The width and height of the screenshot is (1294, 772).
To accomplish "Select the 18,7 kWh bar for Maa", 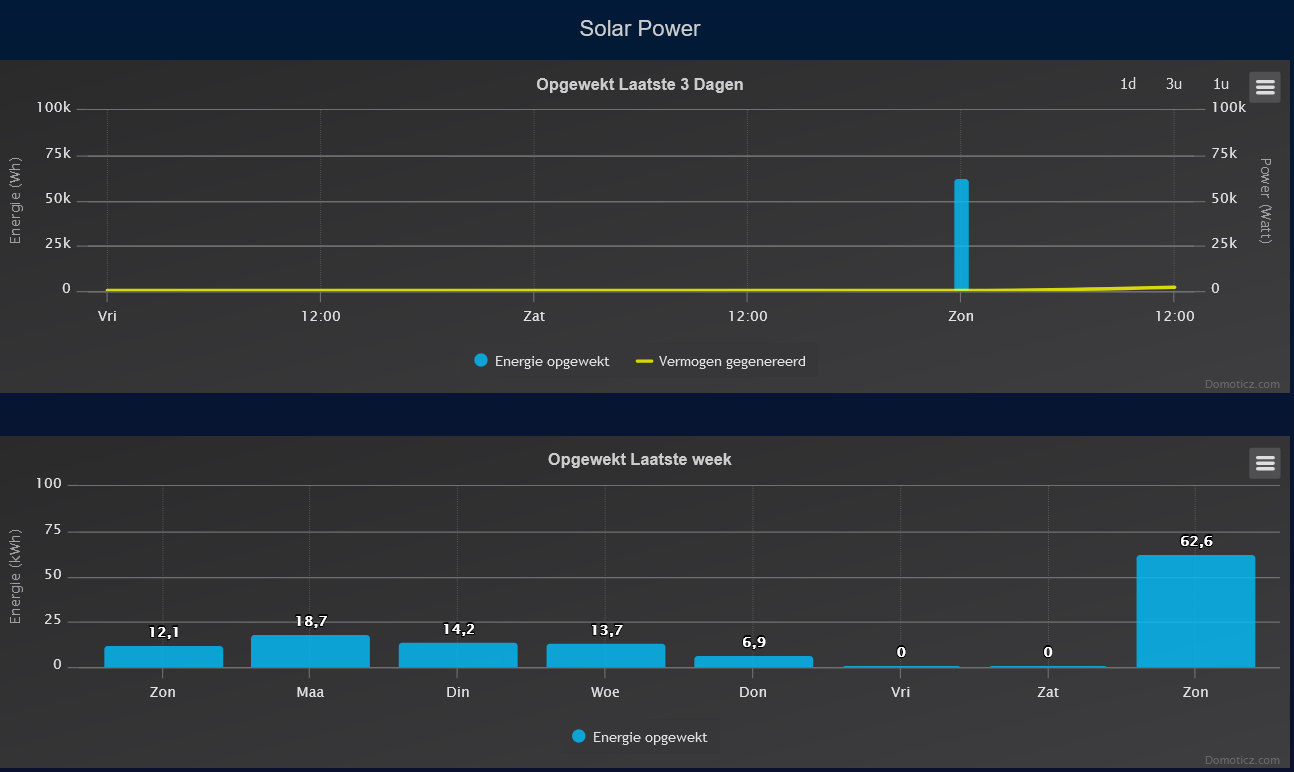I will click(310, 648).
